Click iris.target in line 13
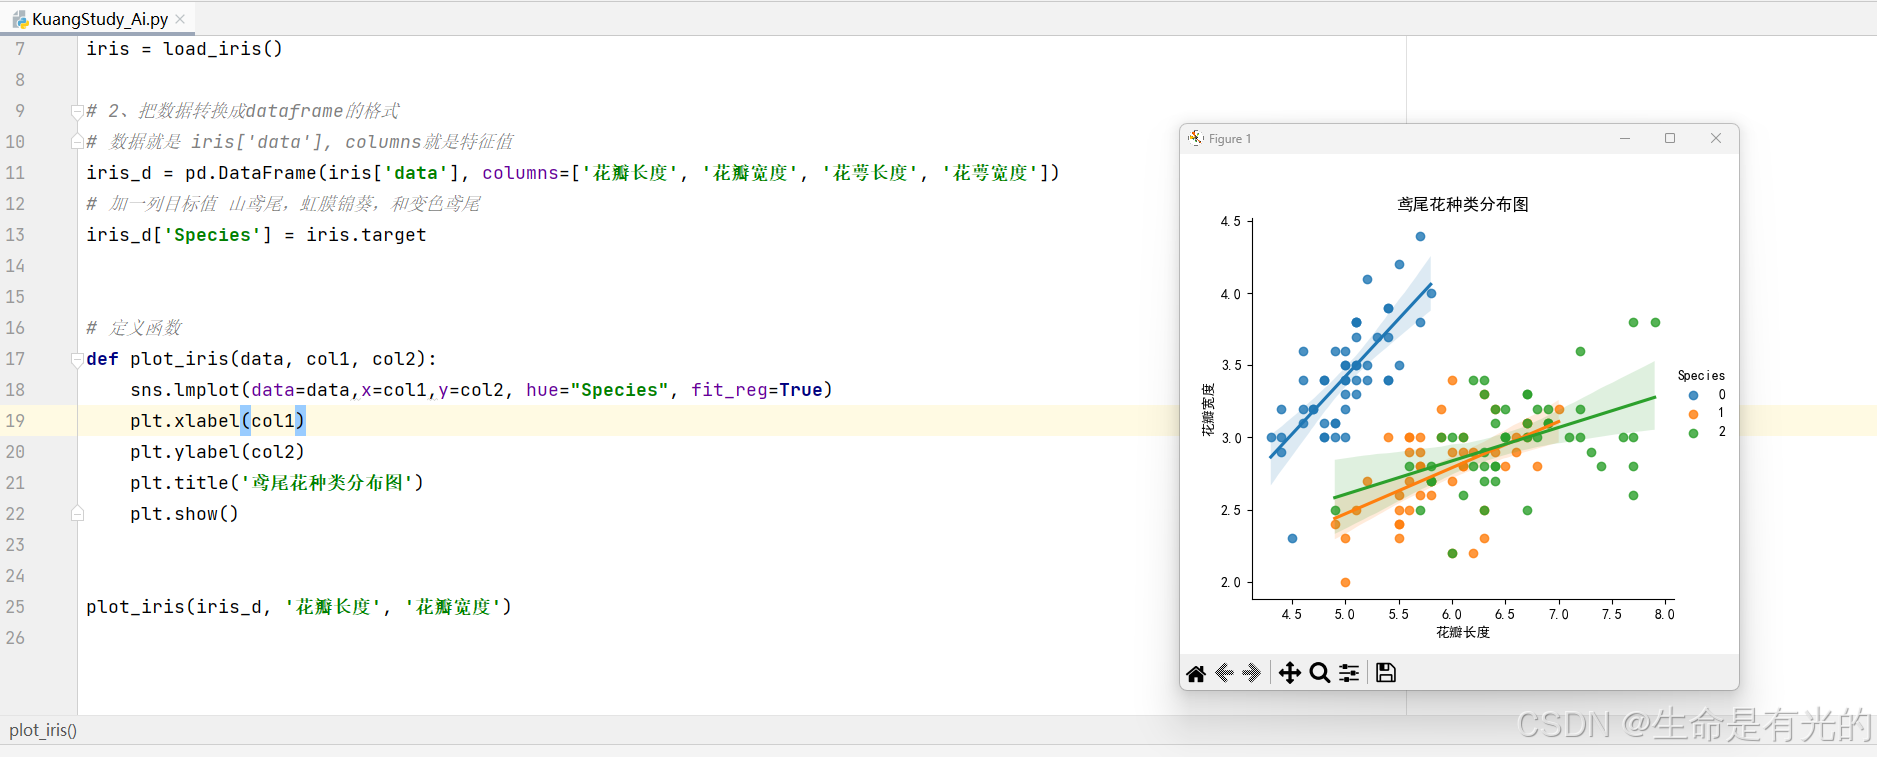Image resolution: width=1877 pixels, height=757 pixels. [x=366, y=235]
